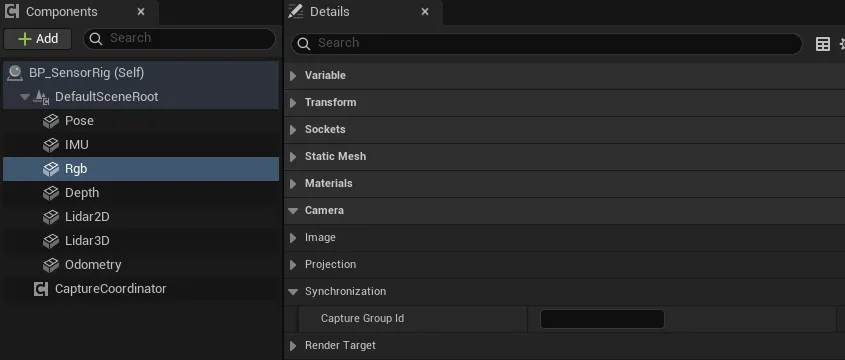The width and height of the screenshot is (845, 360).
Task: Close the Components tab
Action: 141,11
